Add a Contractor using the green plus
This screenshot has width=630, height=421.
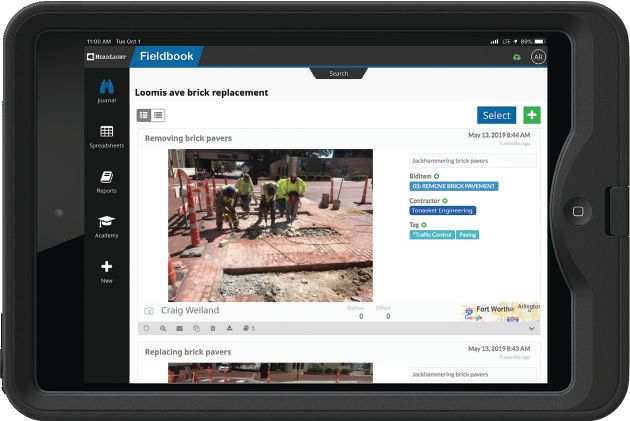click(x=445, y=200)
